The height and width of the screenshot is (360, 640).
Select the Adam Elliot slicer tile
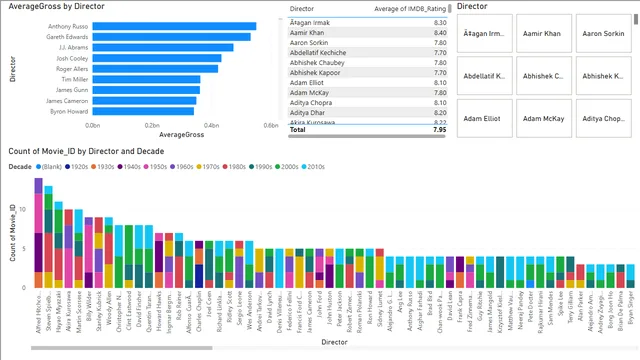(x=484, y=118)
